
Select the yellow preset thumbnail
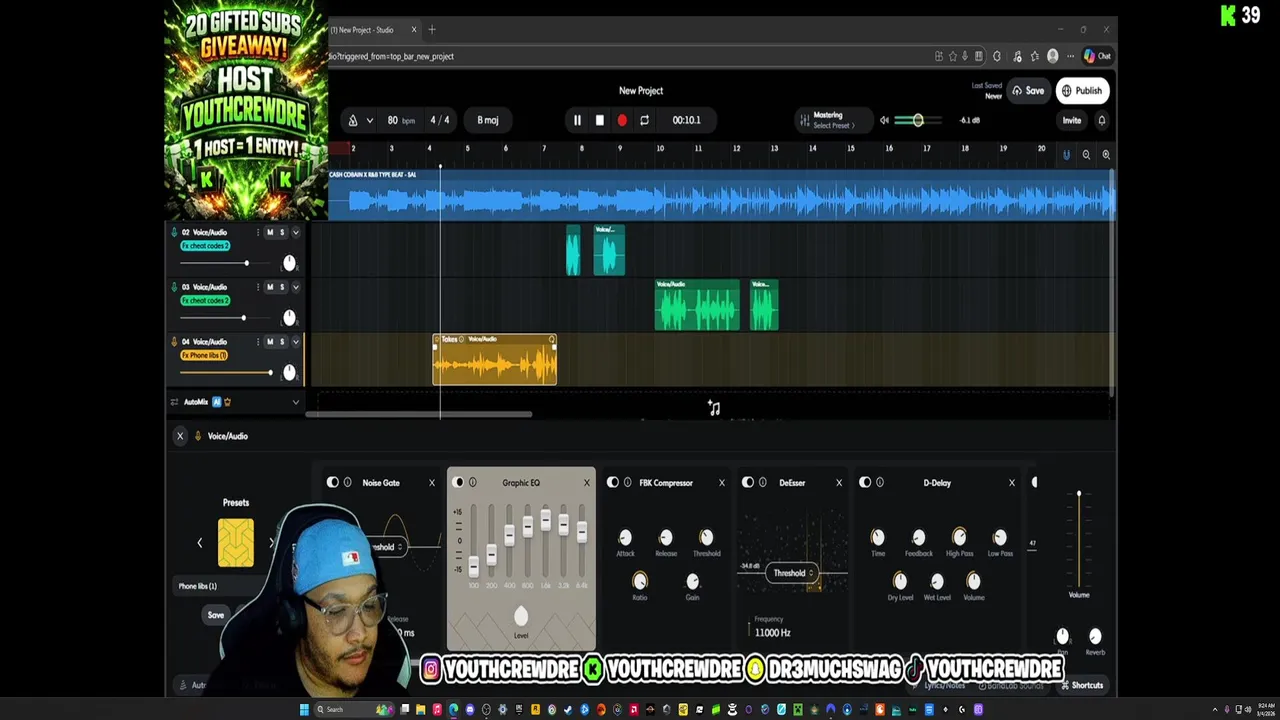coord(236,543)
